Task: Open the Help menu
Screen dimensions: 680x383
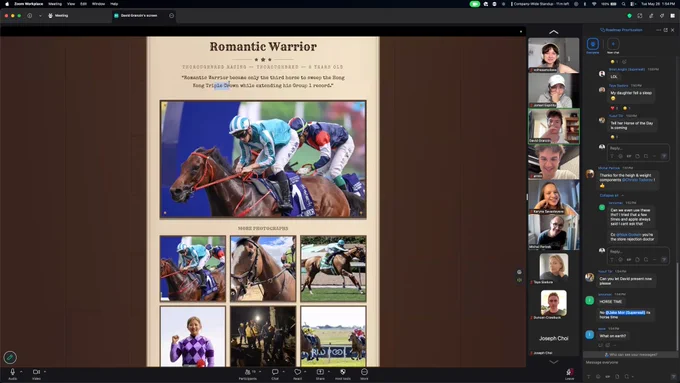Action: click(x=114, y=4)
